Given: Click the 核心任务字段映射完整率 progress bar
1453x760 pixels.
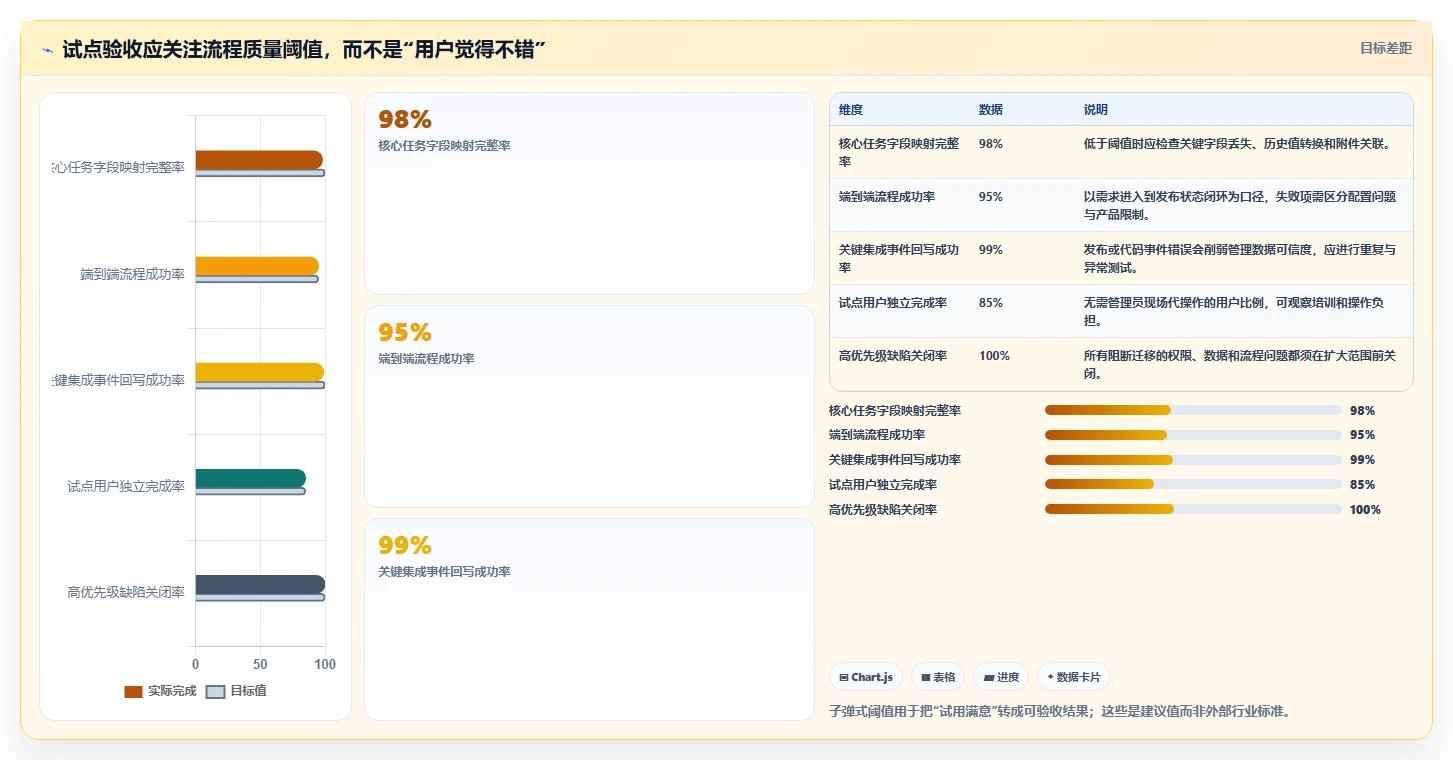Looking at the screenshot, I should pyautogui.click(x=1193, y=410).
